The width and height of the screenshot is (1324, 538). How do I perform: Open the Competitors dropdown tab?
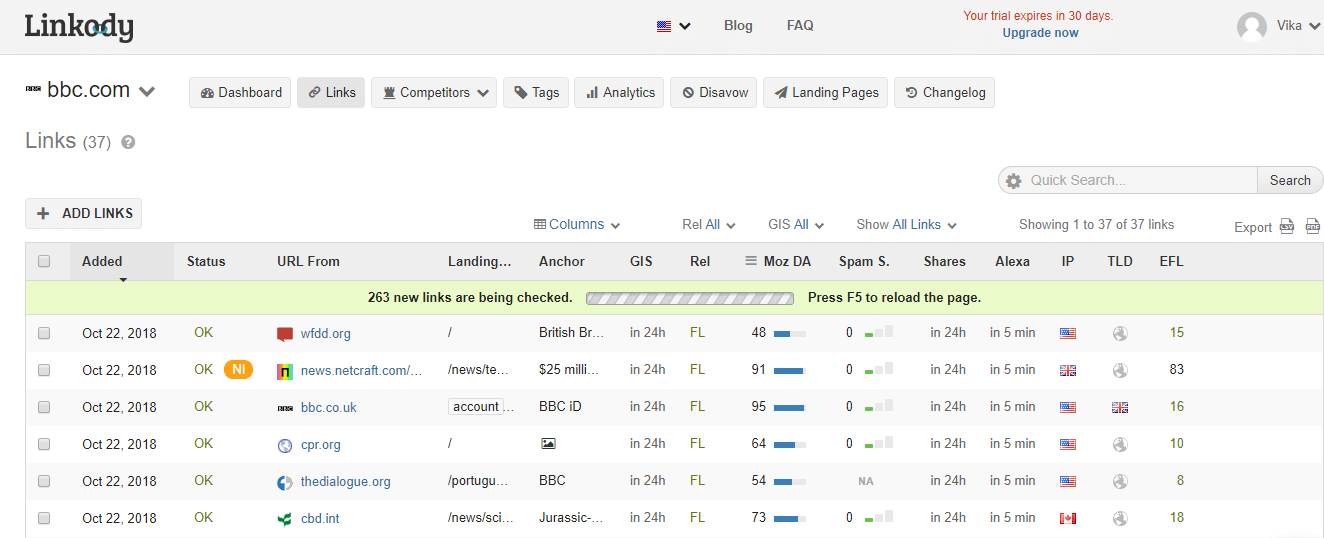point(434,92)
